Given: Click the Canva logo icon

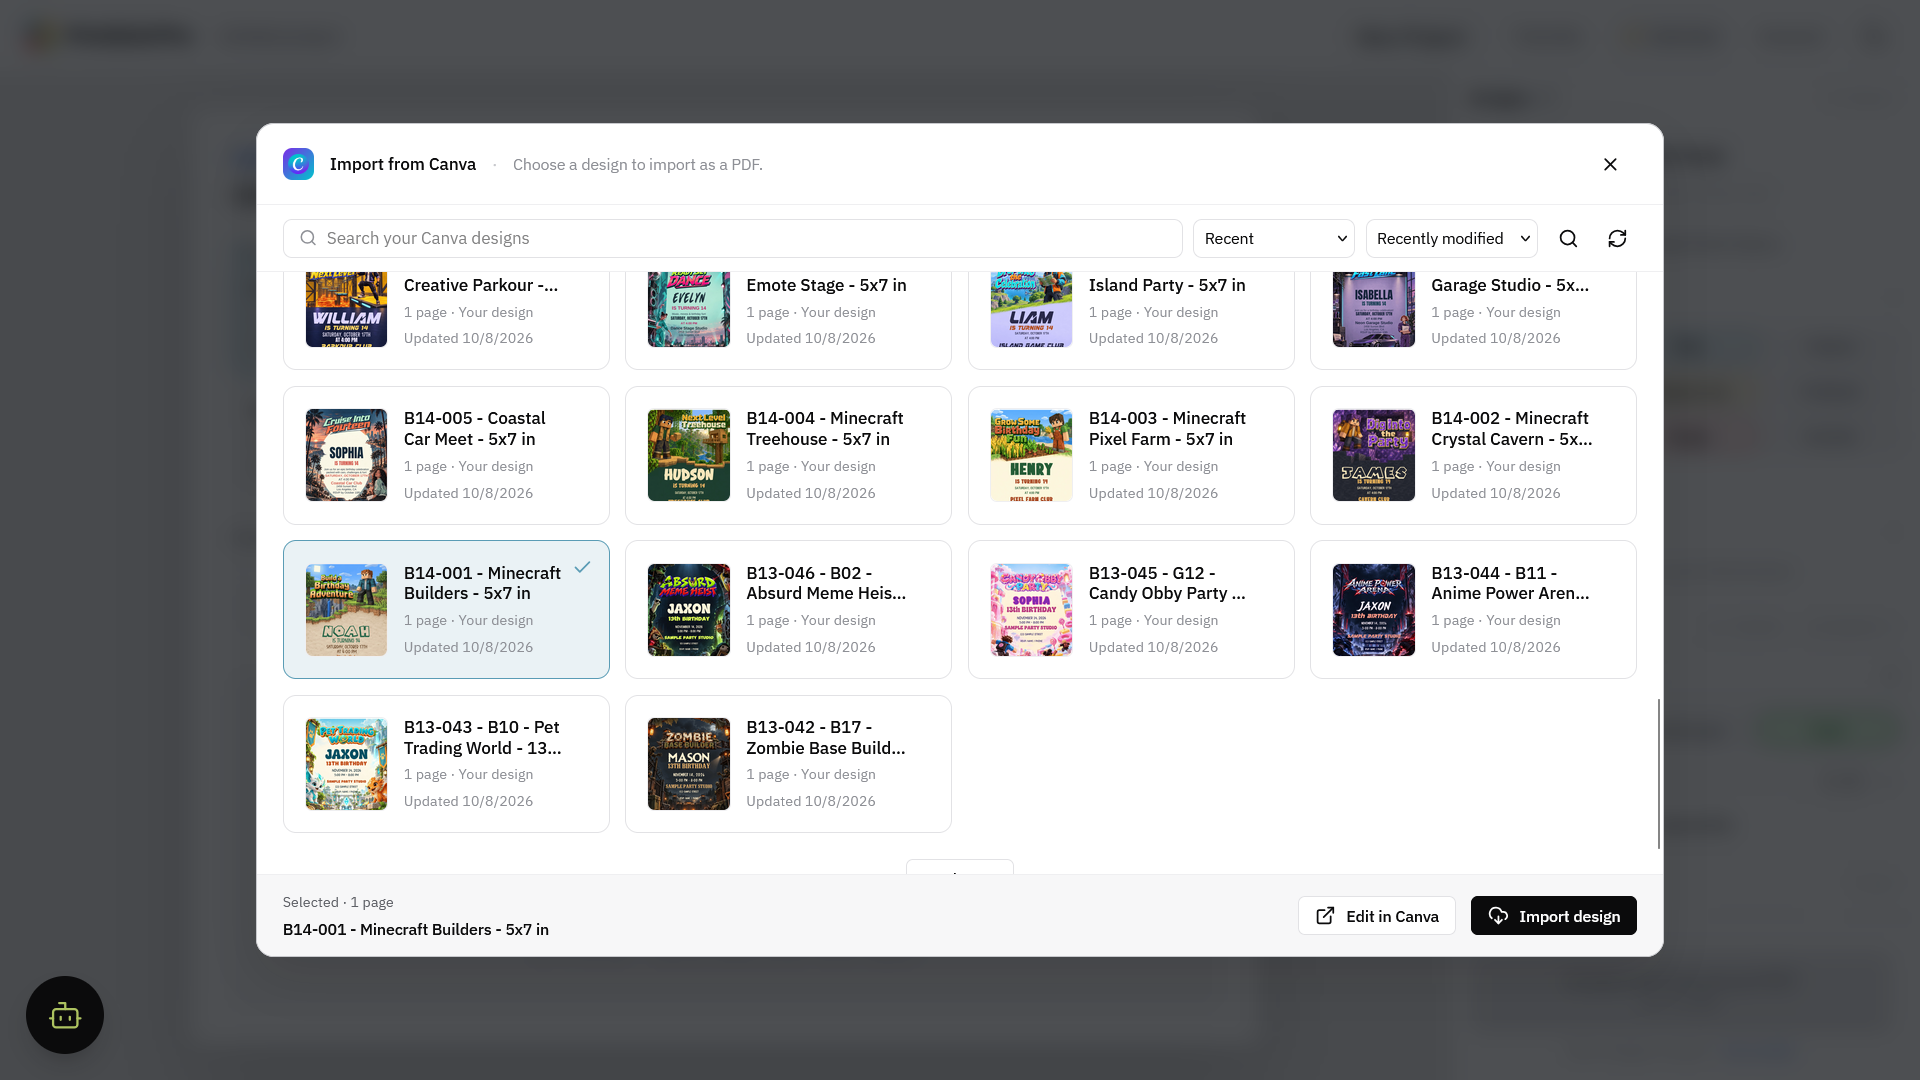Looking at the screenshot, I should [x=298, y=164].
